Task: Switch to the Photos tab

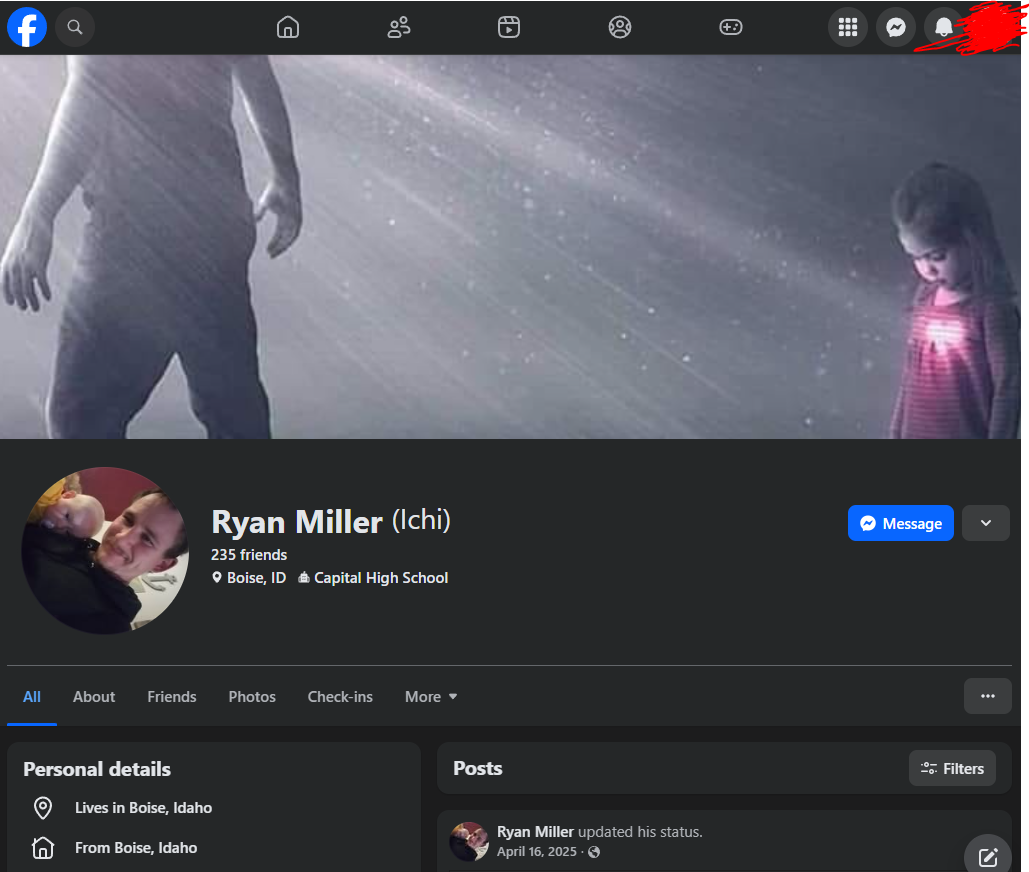Action: [x=252, y=697]
